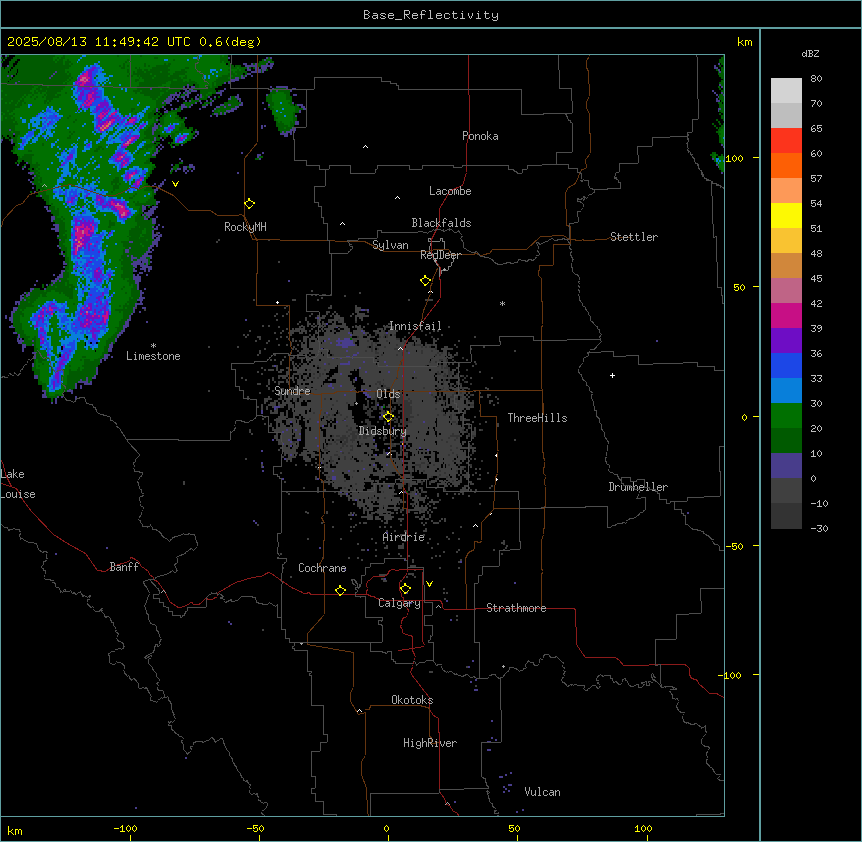Click the RockyMH label

click(x=245, y=227)
